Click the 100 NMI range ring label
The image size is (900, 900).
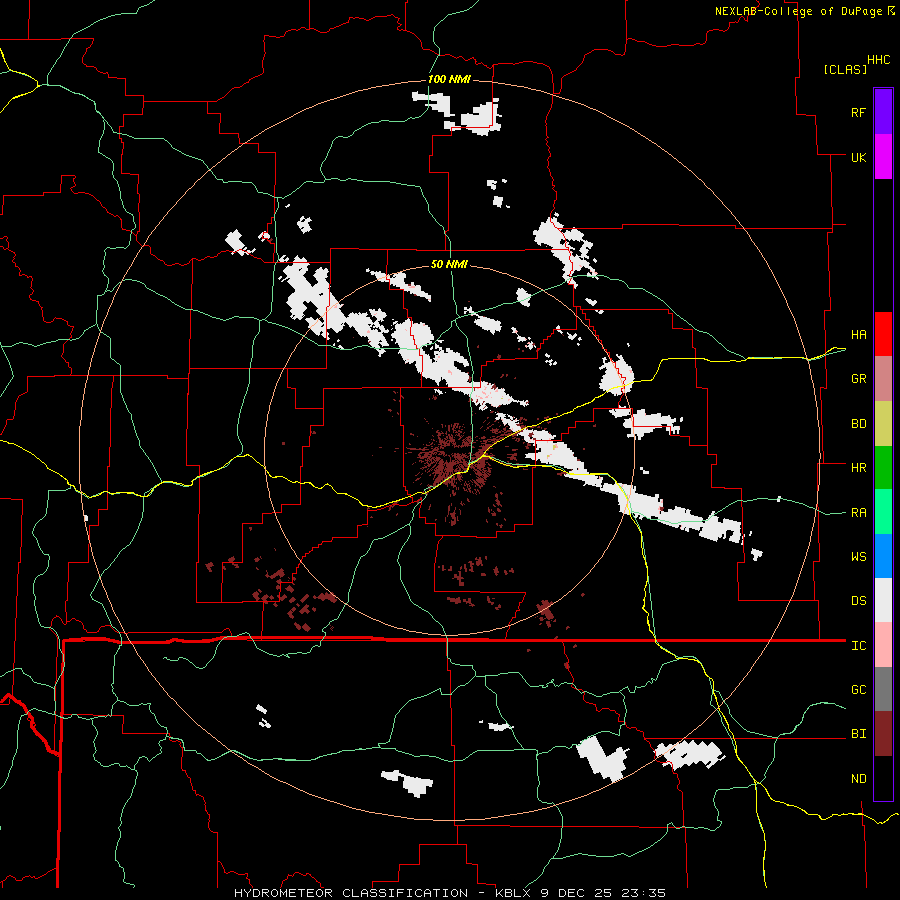coord(449,79)
